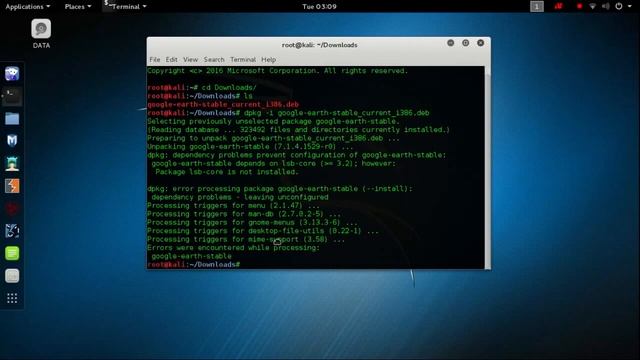640x360 pixels.
Task: Click the red recording indicator
Action: click(x=579, y=7)
